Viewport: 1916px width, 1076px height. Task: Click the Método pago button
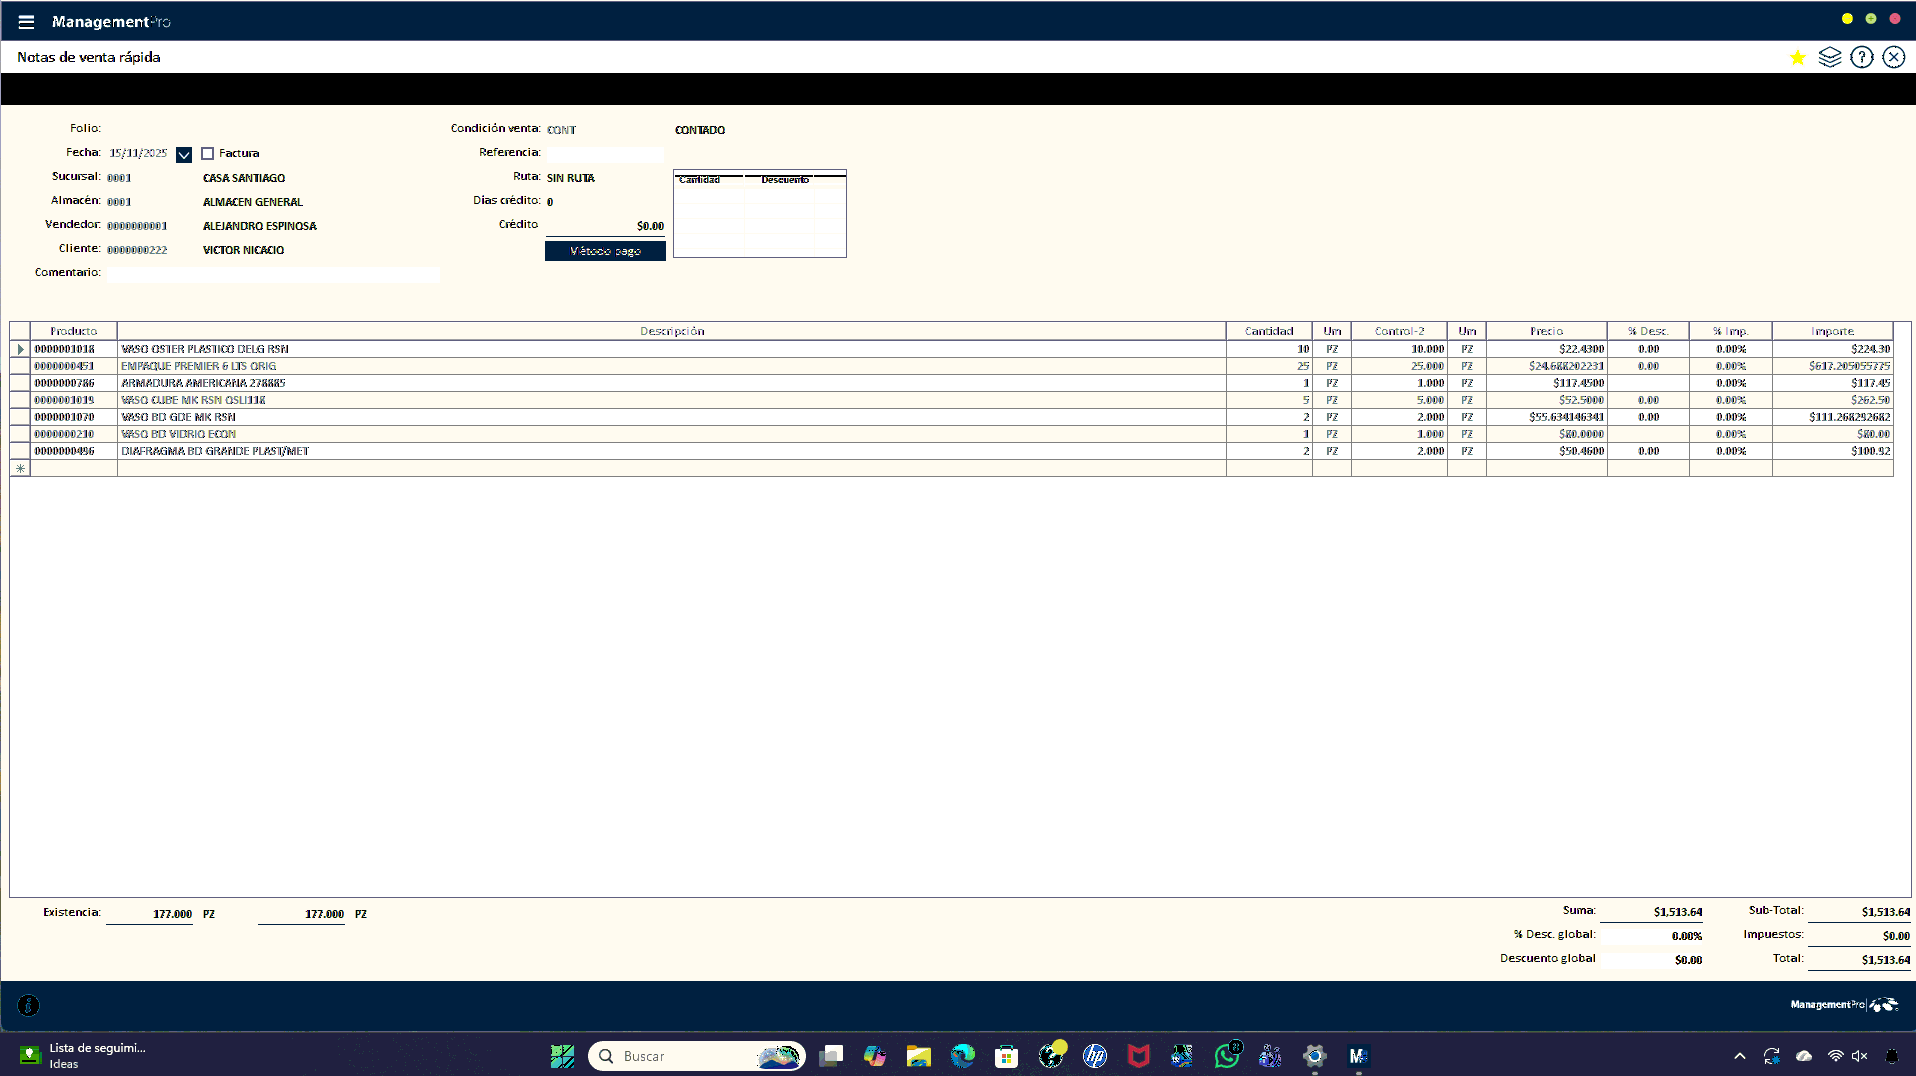click(x=605, y=251)
